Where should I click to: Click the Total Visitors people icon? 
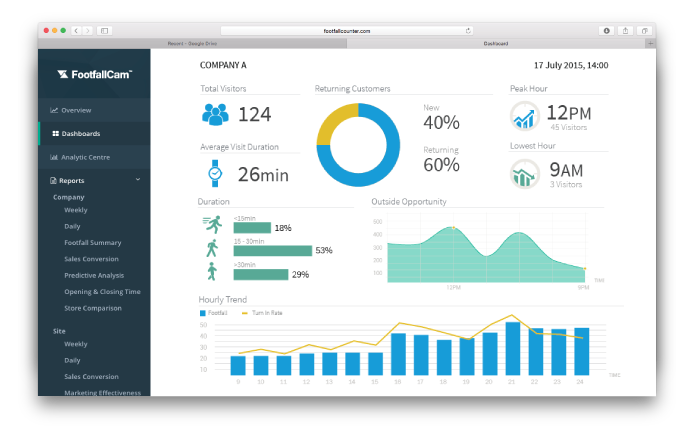pos(215,114)
